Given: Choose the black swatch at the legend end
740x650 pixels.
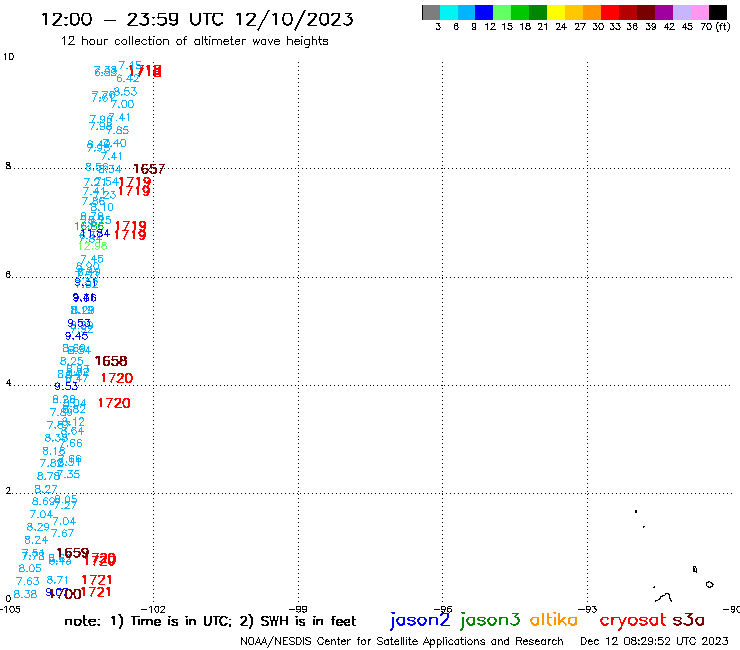Looking at the screenshot, I should (x=717, y=12).
